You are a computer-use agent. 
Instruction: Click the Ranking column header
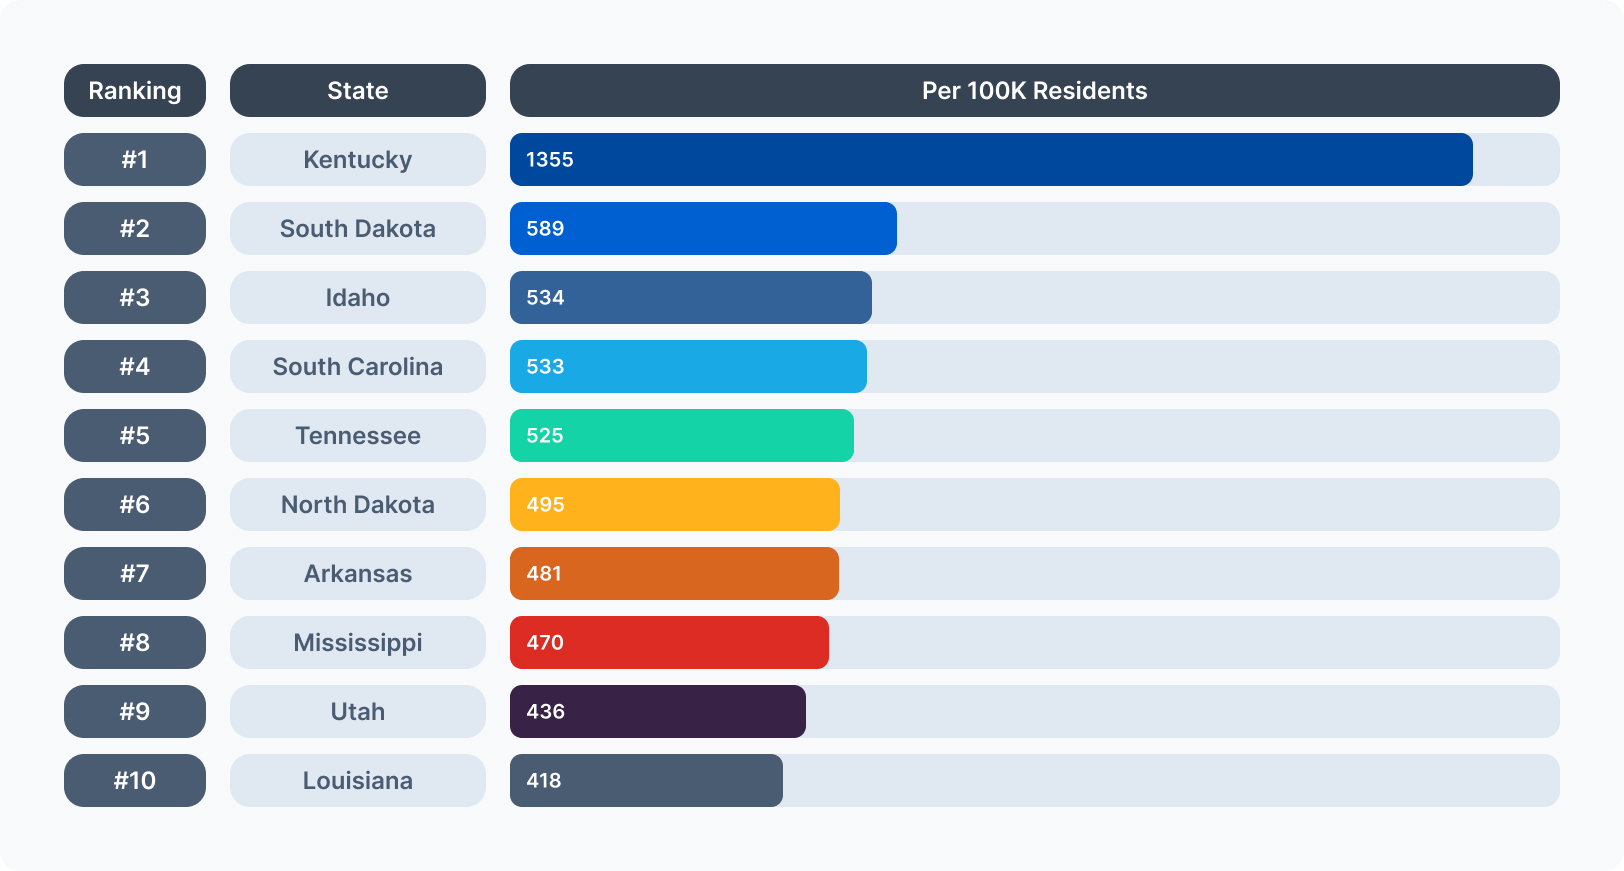tap(135, 91)
